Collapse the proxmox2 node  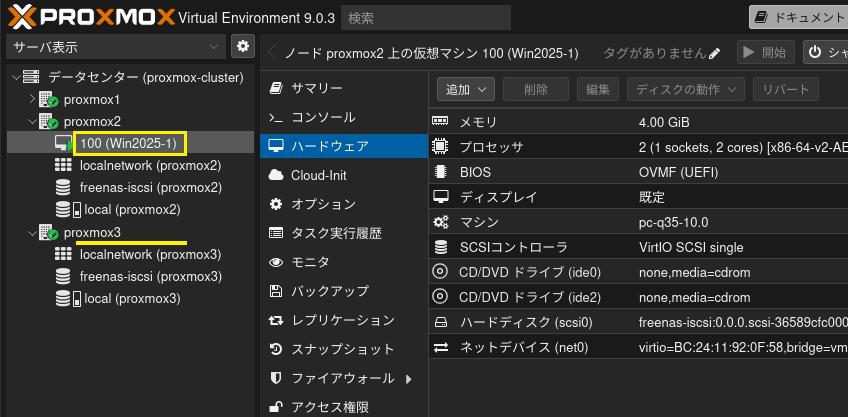[33, 122]
